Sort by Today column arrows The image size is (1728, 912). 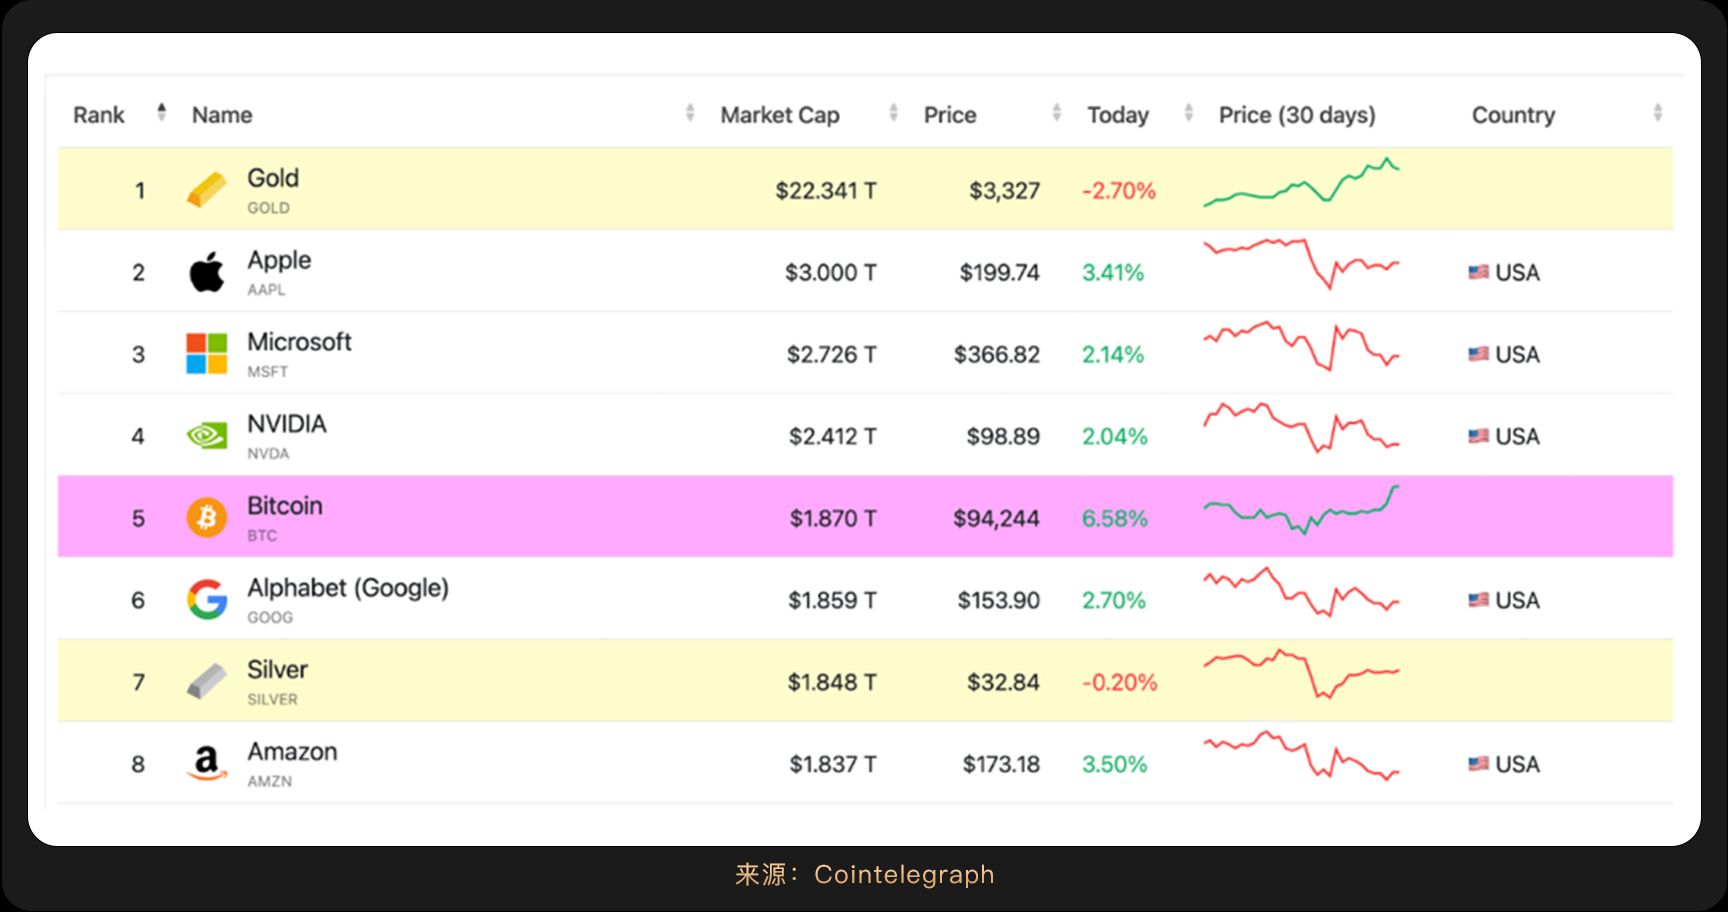click(1188, 113)
